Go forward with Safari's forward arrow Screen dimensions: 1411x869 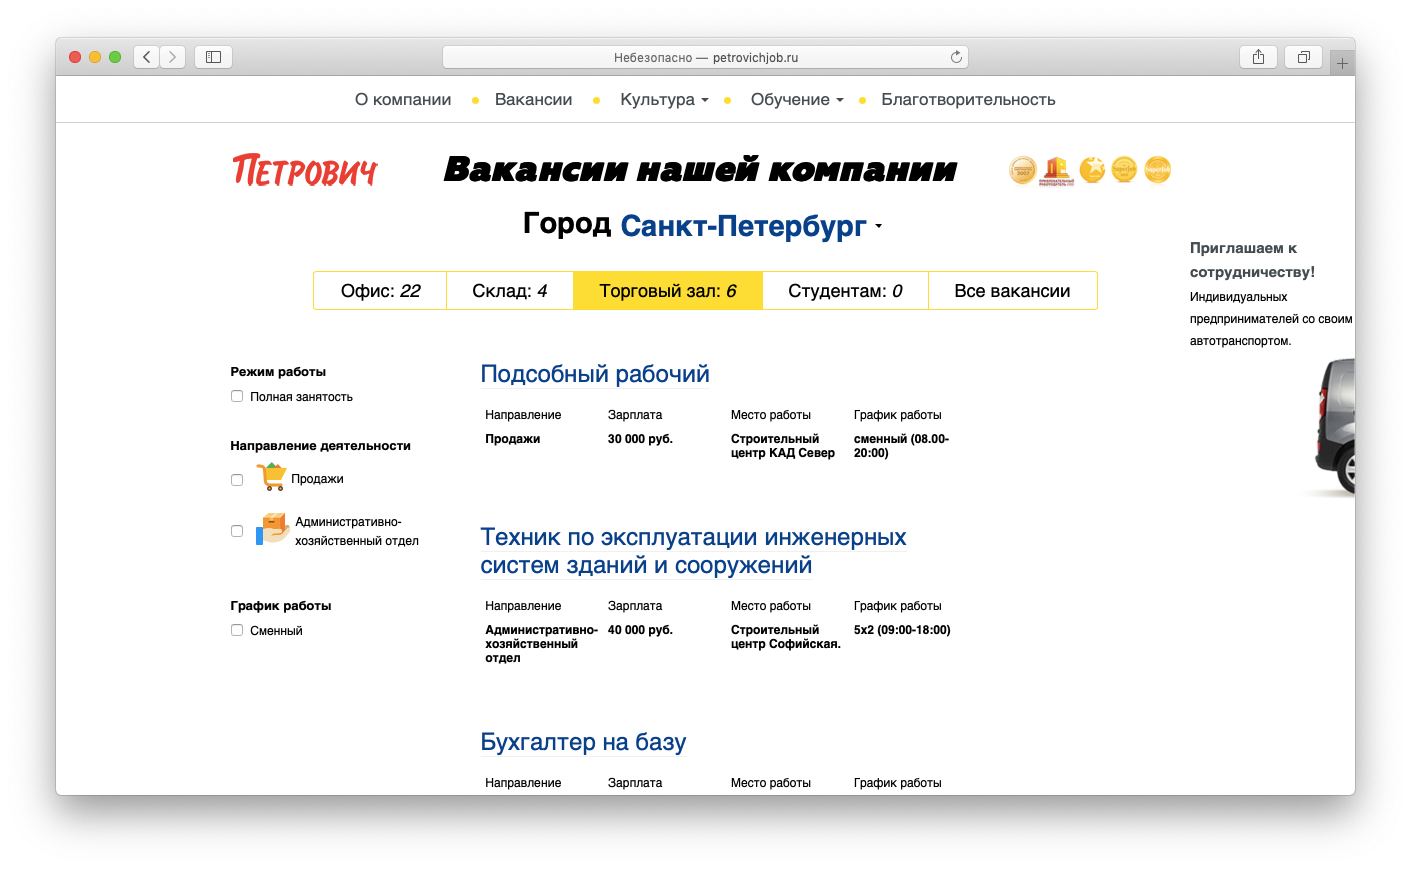173,57
